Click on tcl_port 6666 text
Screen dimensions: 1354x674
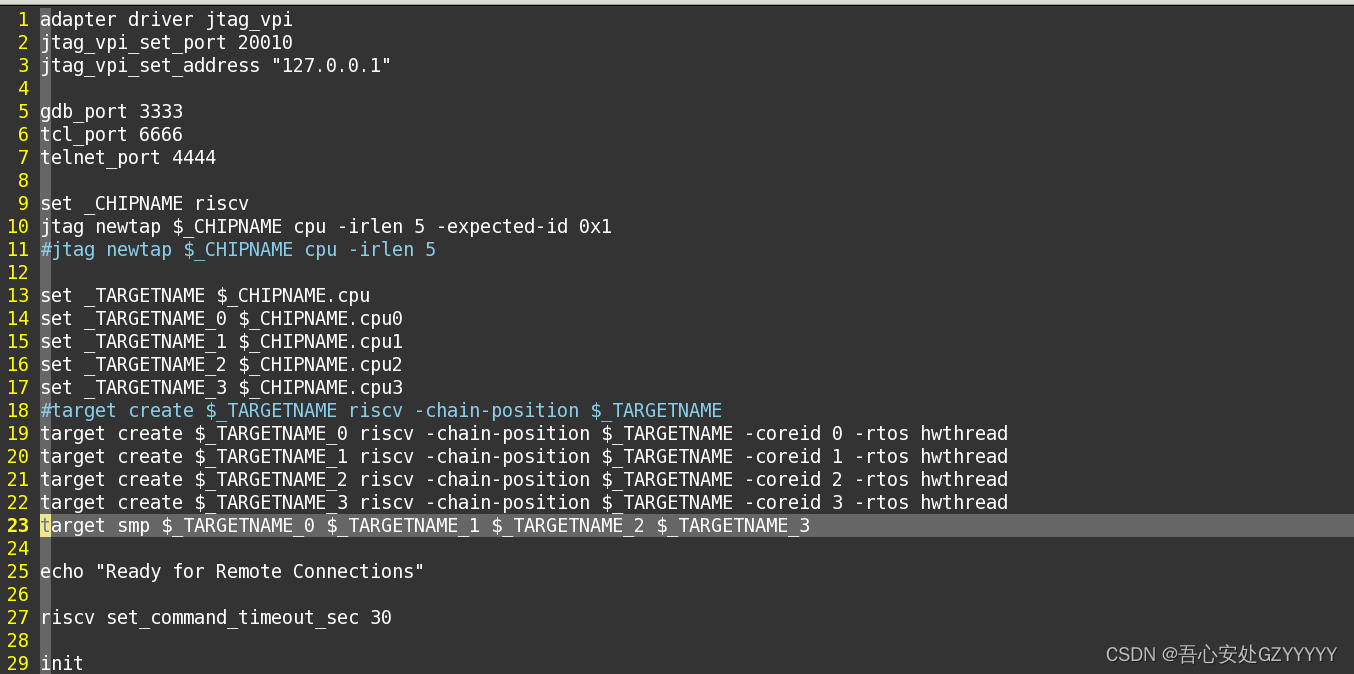tap(112, 134)
